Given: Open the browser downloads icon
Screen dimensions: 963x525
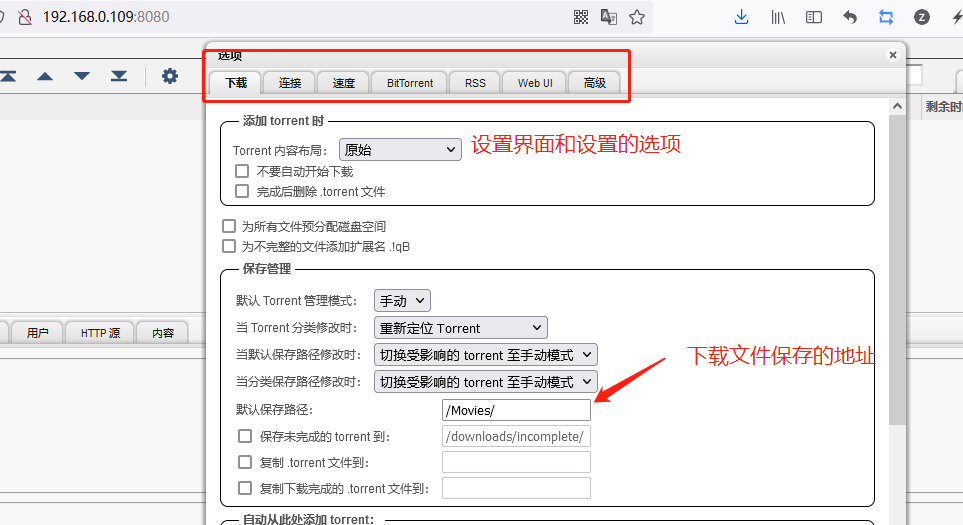Looking at the screenshot, I should pos(741,17).
